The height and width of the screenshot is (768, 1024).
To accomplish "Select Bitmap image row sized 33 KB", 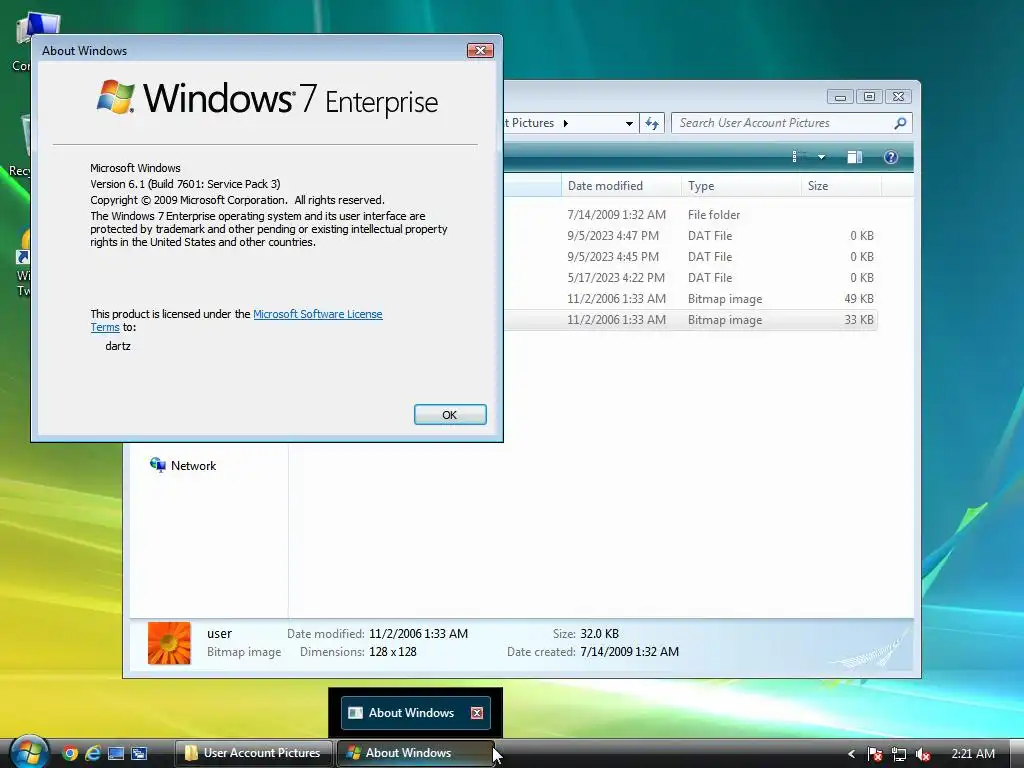I will [690, 320].
